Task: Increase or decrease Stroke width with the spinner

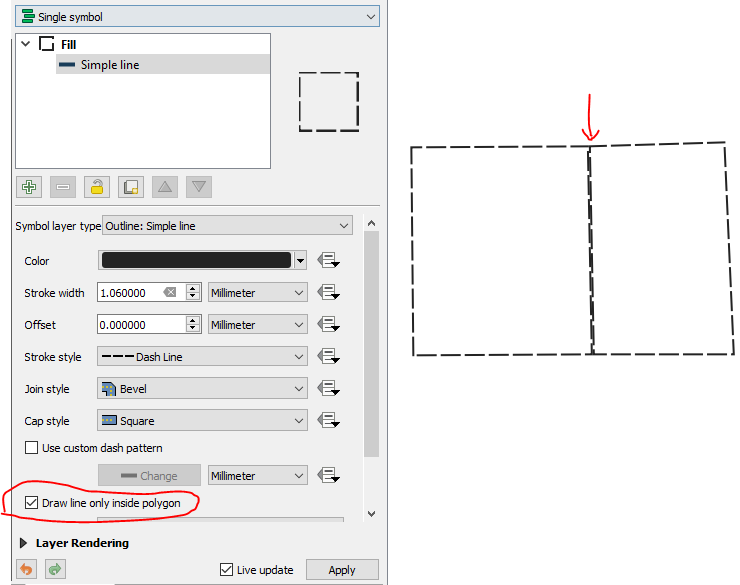Action: 193,292
